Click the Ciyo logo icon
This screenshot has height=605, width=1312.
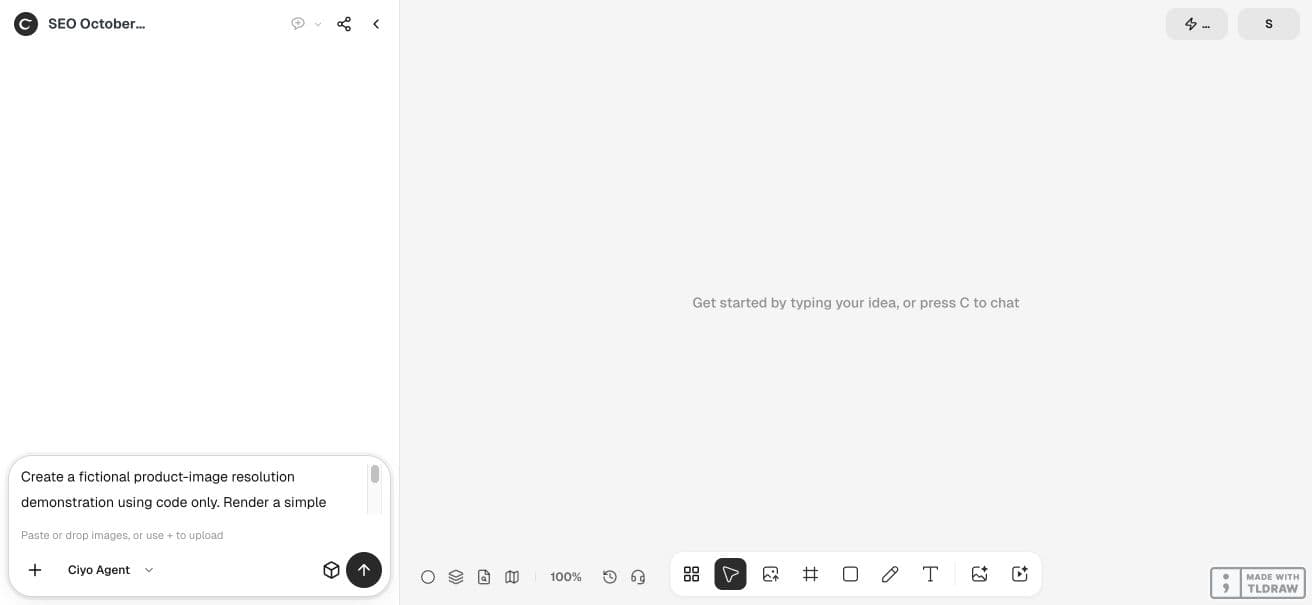[x=25, y=24]
